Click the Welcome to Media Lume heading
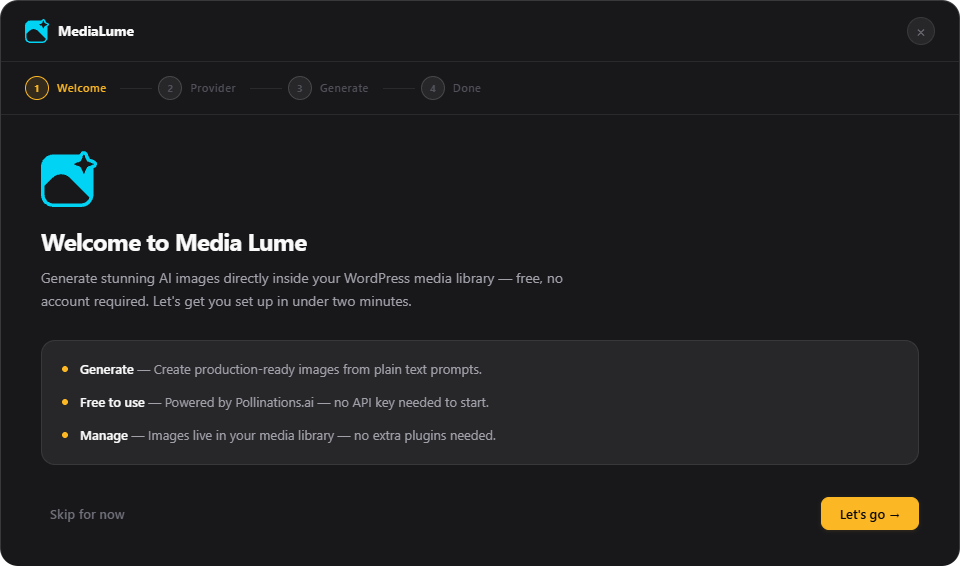This screenshot has width=960, height=566. point(174,243)
